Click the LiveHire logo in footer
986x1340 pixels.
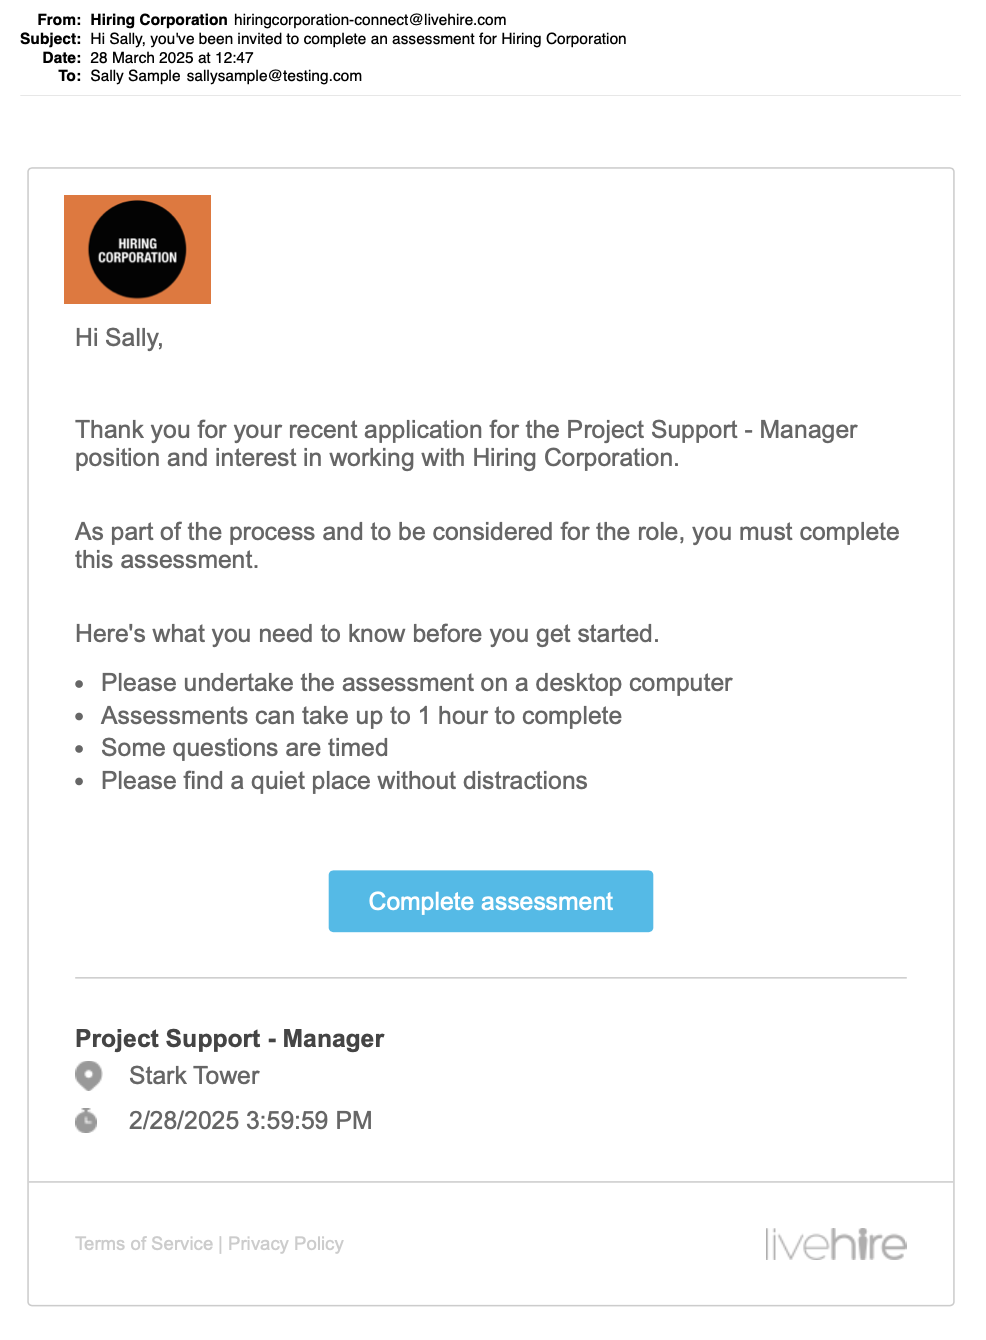pyautogui.click(x=835, y=1244)
